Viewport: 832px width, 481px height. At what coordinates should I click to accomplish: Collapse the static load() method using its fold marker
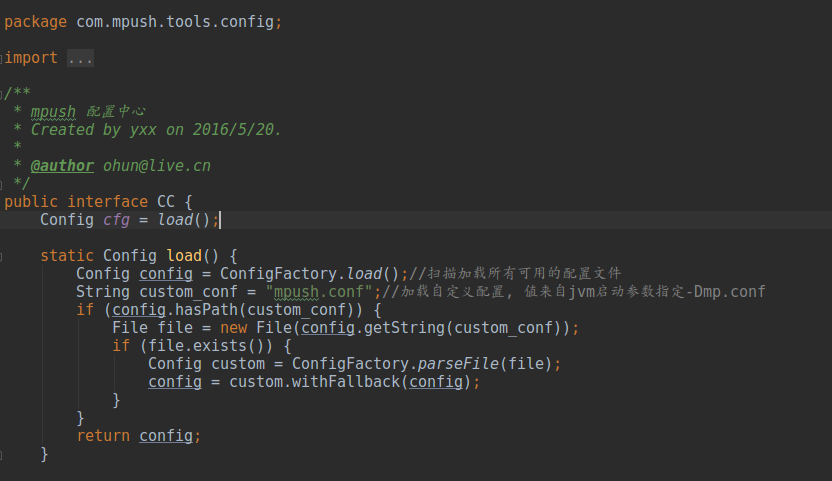(3, 256)
